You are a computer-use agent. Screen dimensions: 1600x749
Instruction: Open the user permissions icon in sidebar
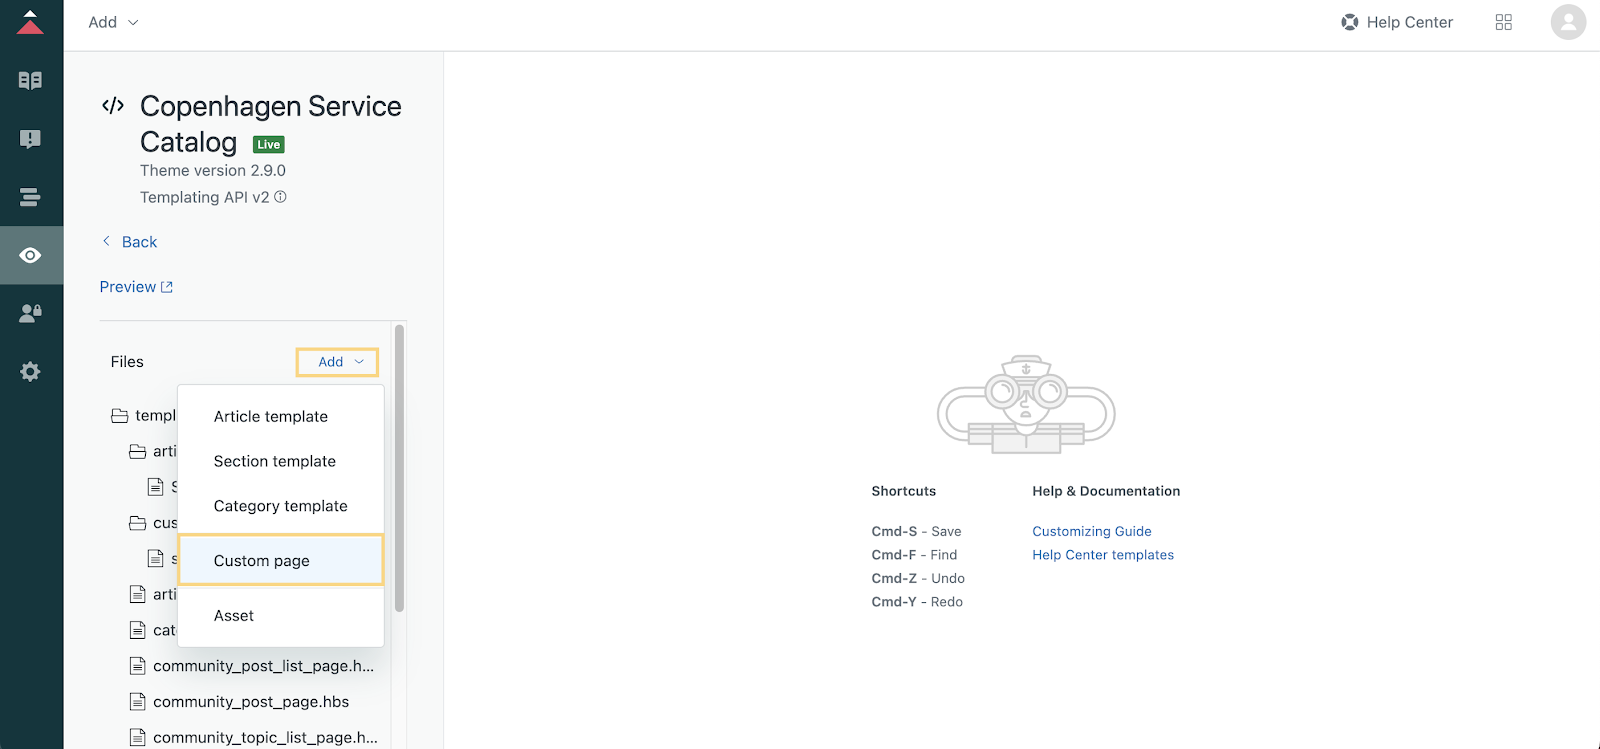pyautogui.click(x=30, y=313)
